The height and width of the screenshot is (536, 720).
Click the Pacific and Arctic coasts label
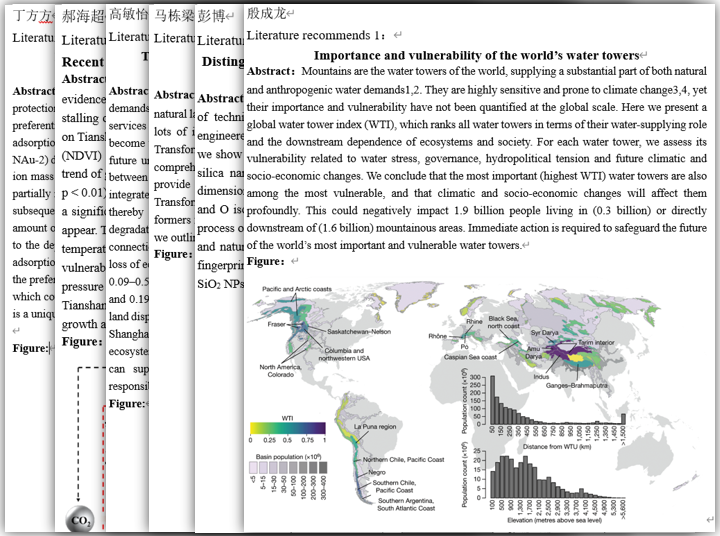[298, 290]
